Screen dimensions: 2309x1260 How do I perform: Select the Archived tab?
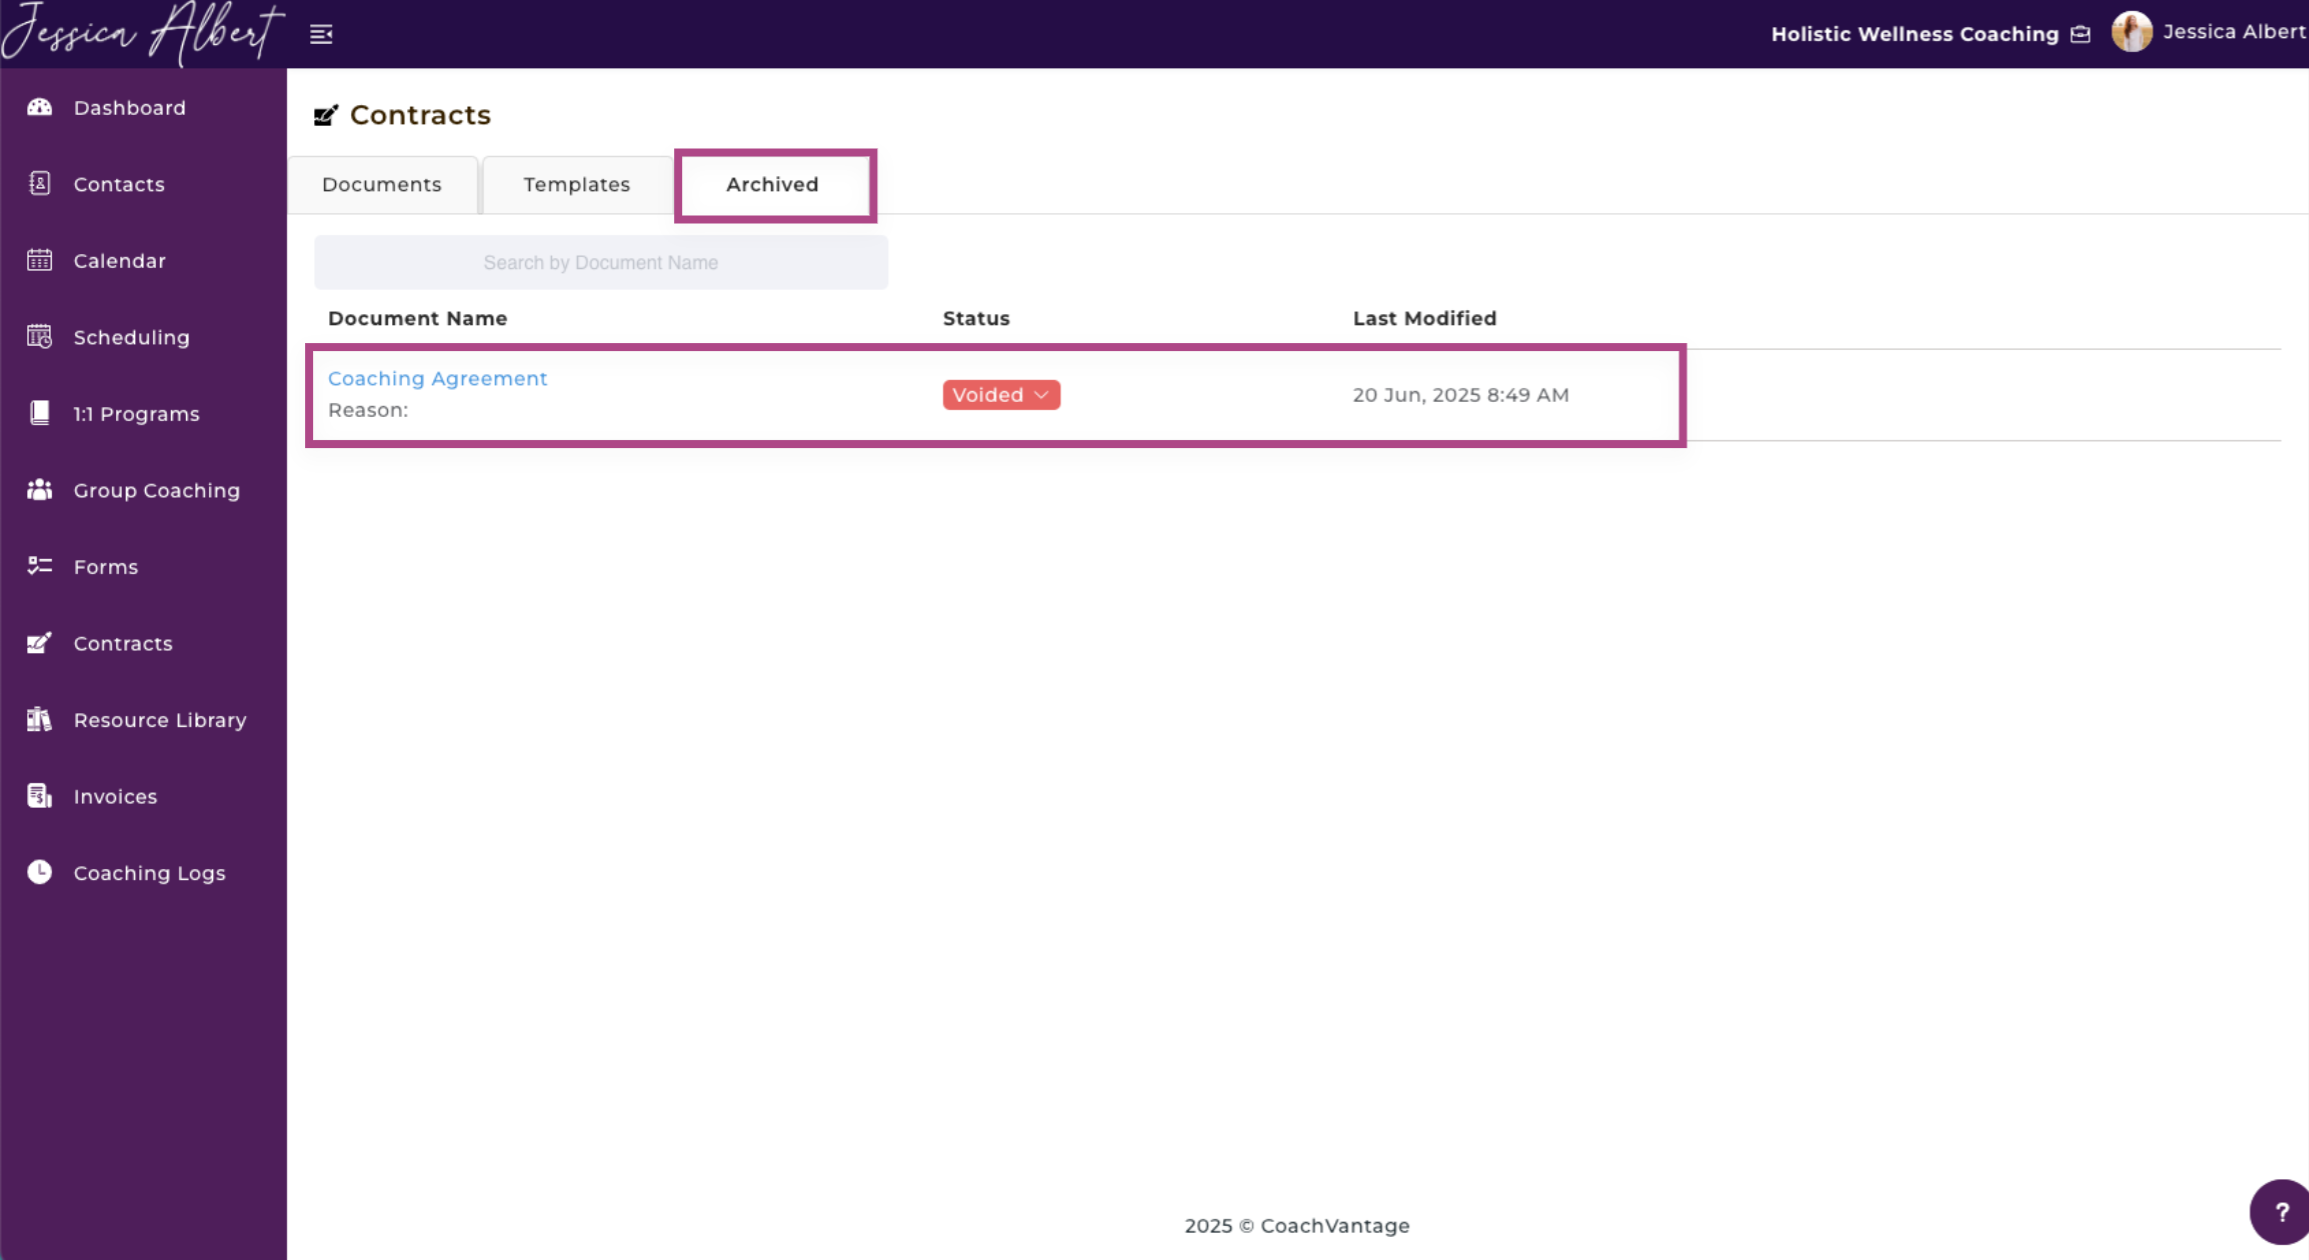tap(773, 184)
